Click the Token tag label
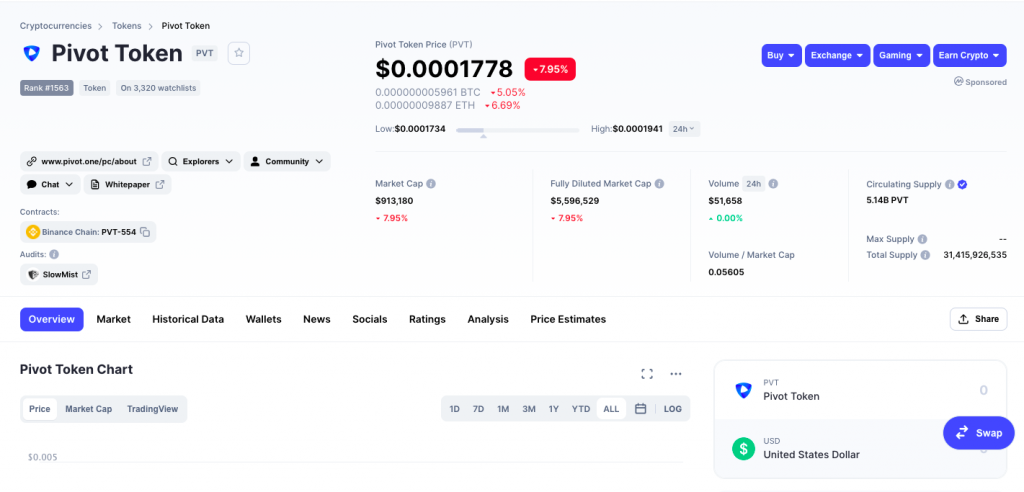The height and width of the screenshot is (492, 1024). click(95, 88)
